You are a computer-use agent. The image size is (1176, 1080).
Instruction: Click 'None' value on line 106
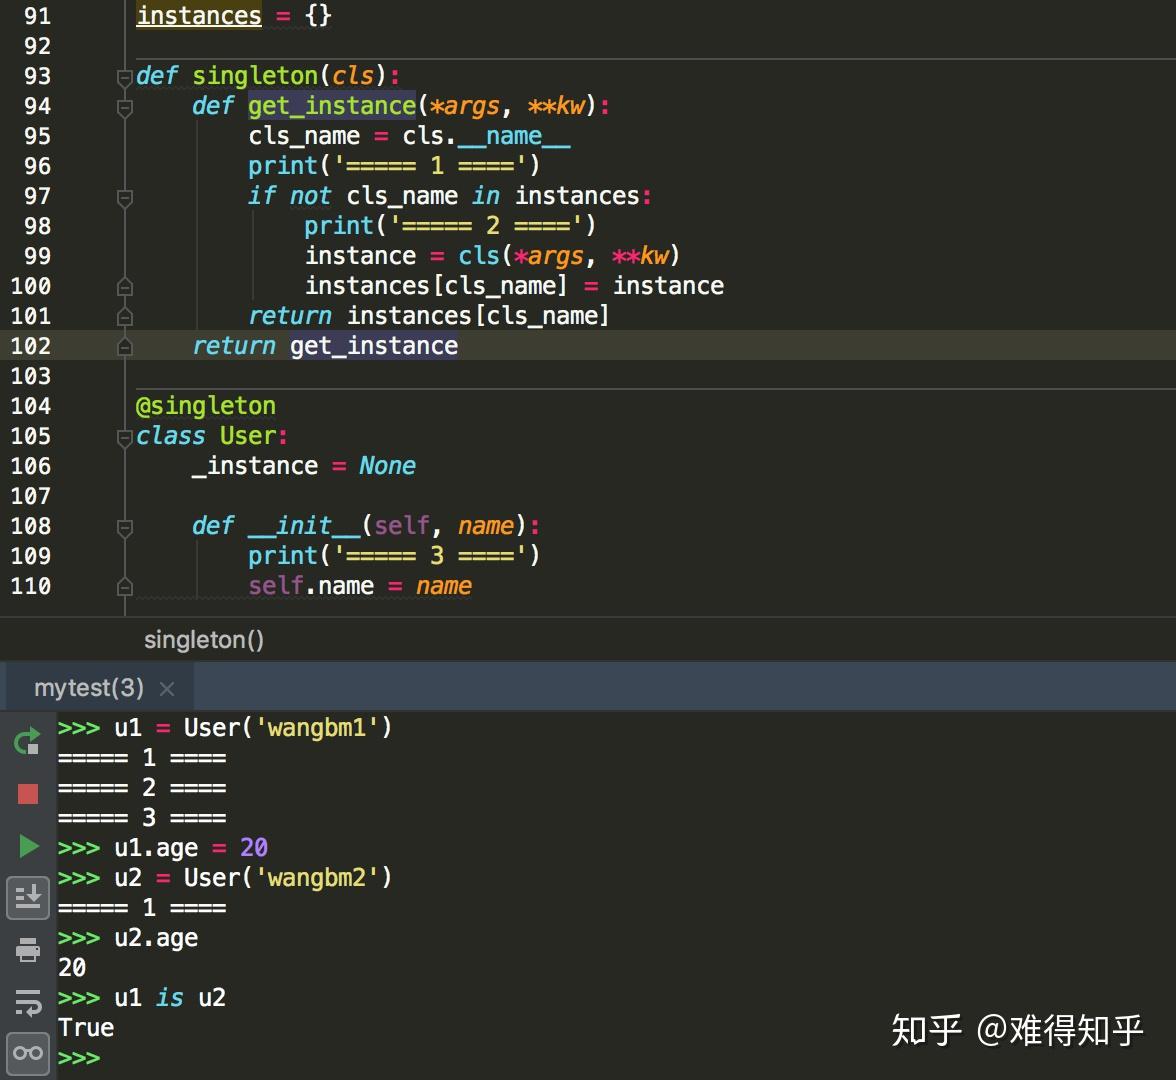(x=387, y=466)
